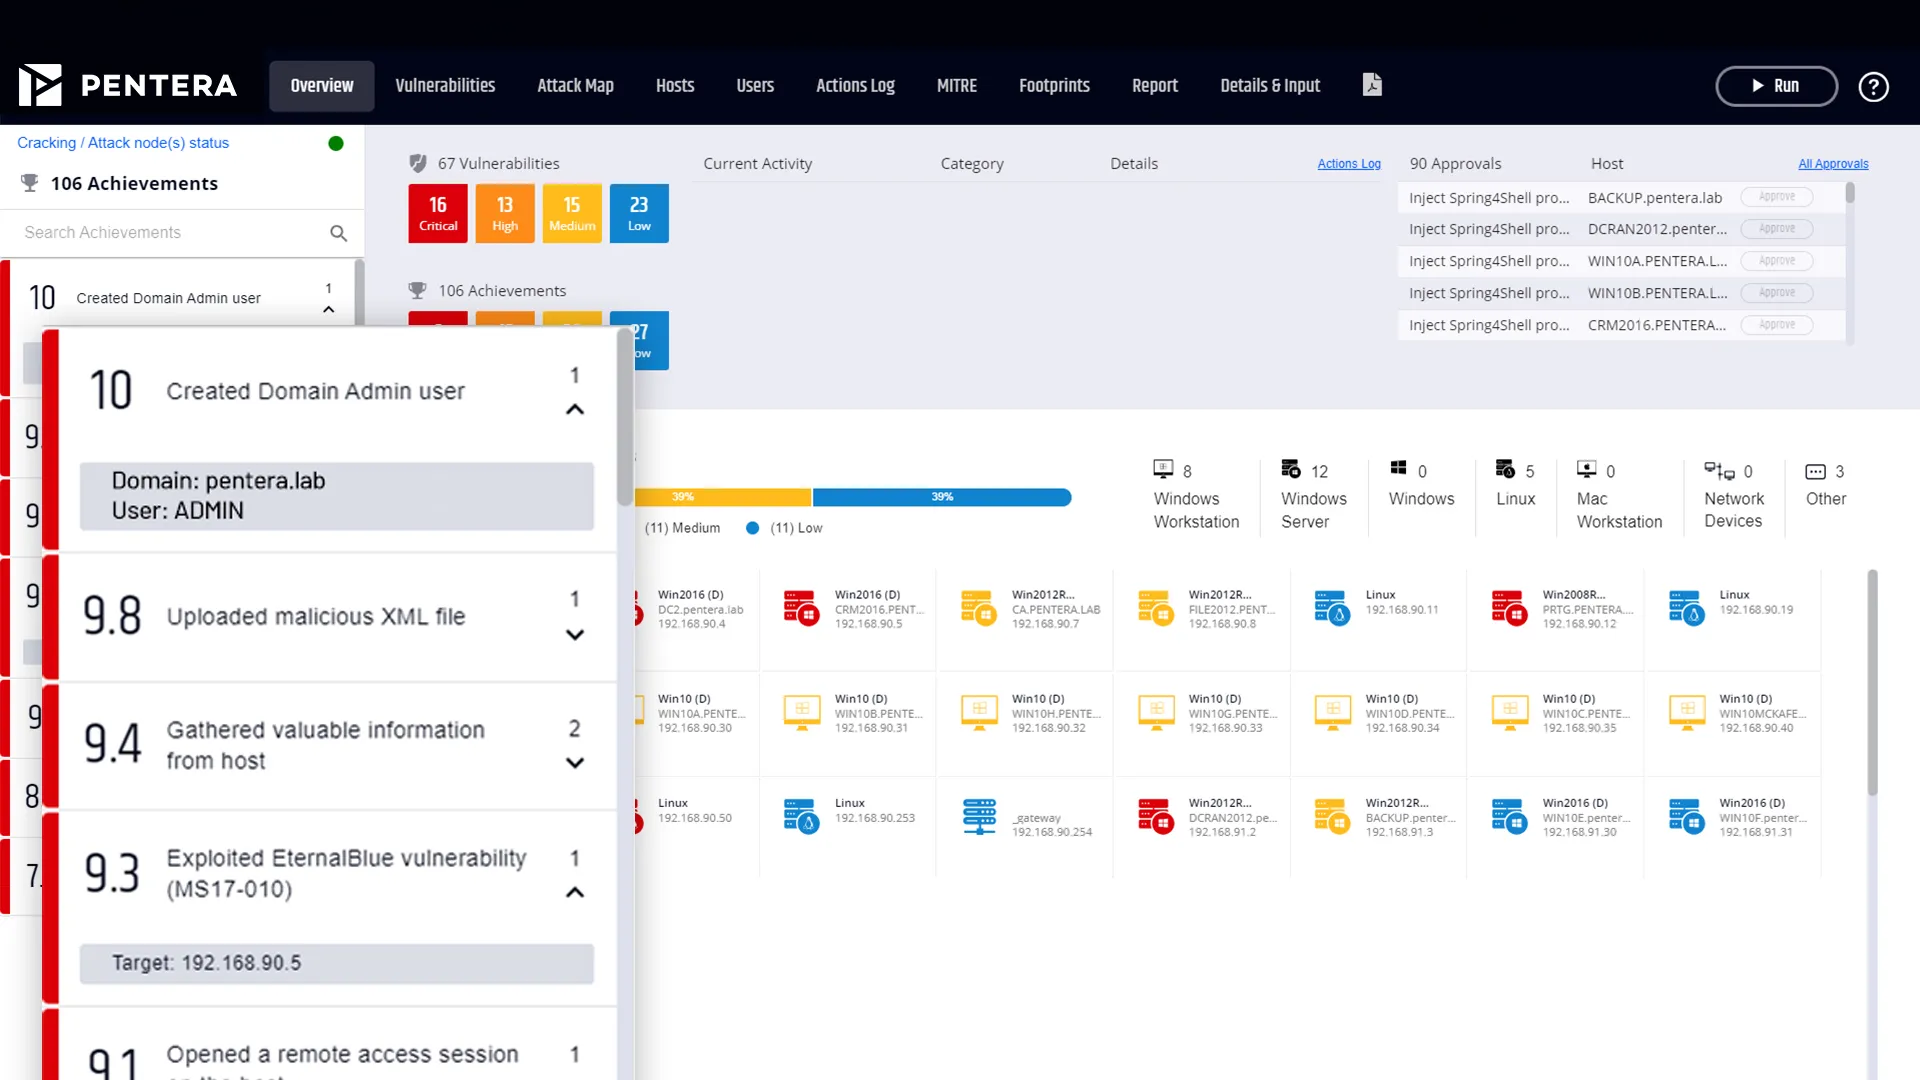The width and height of the screenshot is (1920, 1080).
Task: Click the Windows category icon with 0 hosts
Action: (1398, 468)
